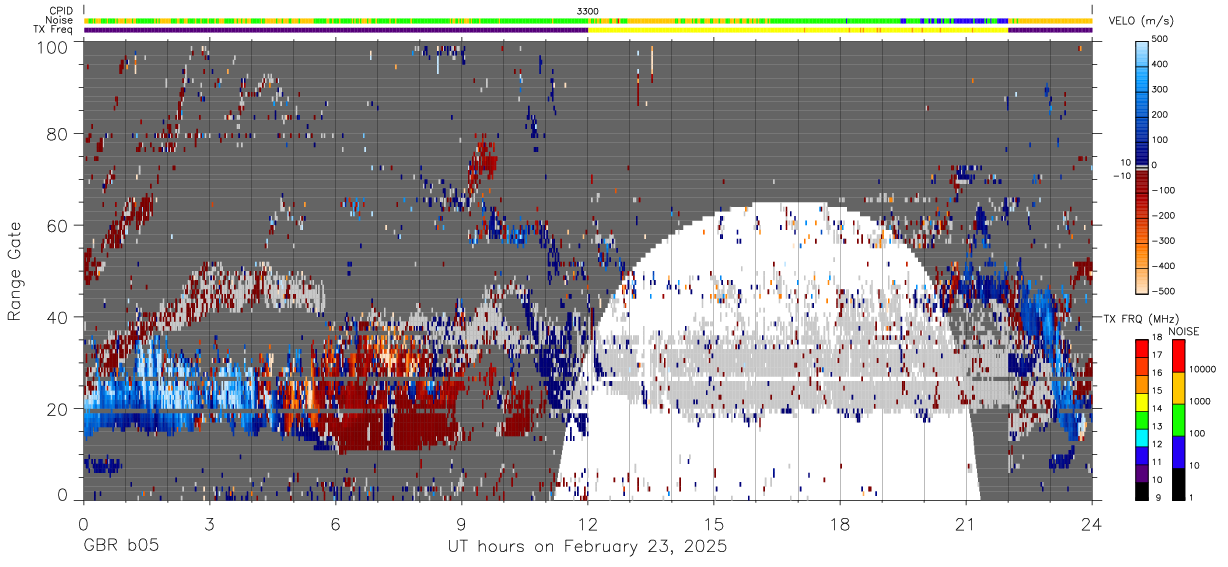The height and width of the screenshot is (567, 1228).
Task: Click velocity scale label -100
Action: (1163, 190)
